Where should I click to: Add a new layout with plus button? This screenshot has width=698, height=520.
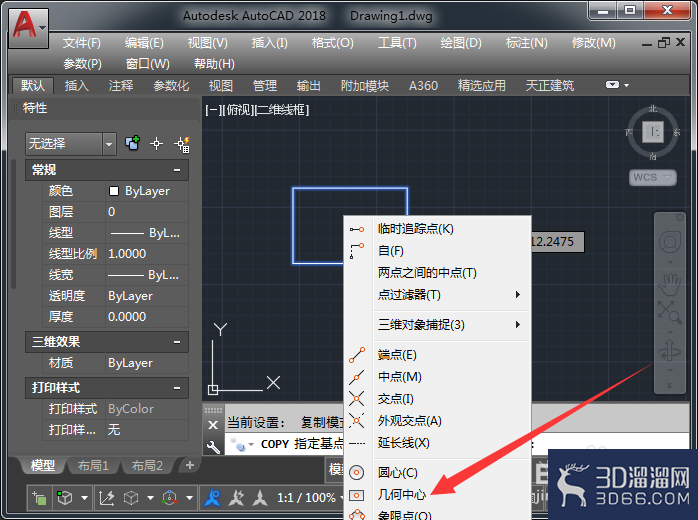tap(190, 465)
